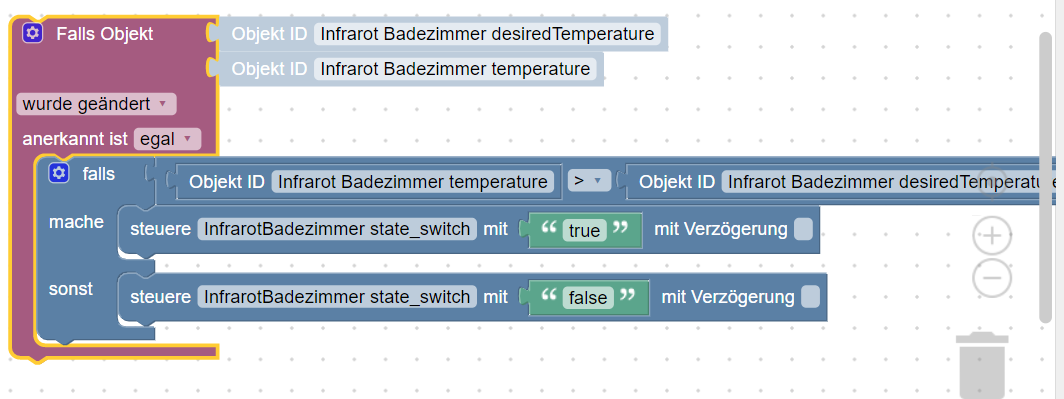
Task: Click the trash can icon
Action: (982, 362)
